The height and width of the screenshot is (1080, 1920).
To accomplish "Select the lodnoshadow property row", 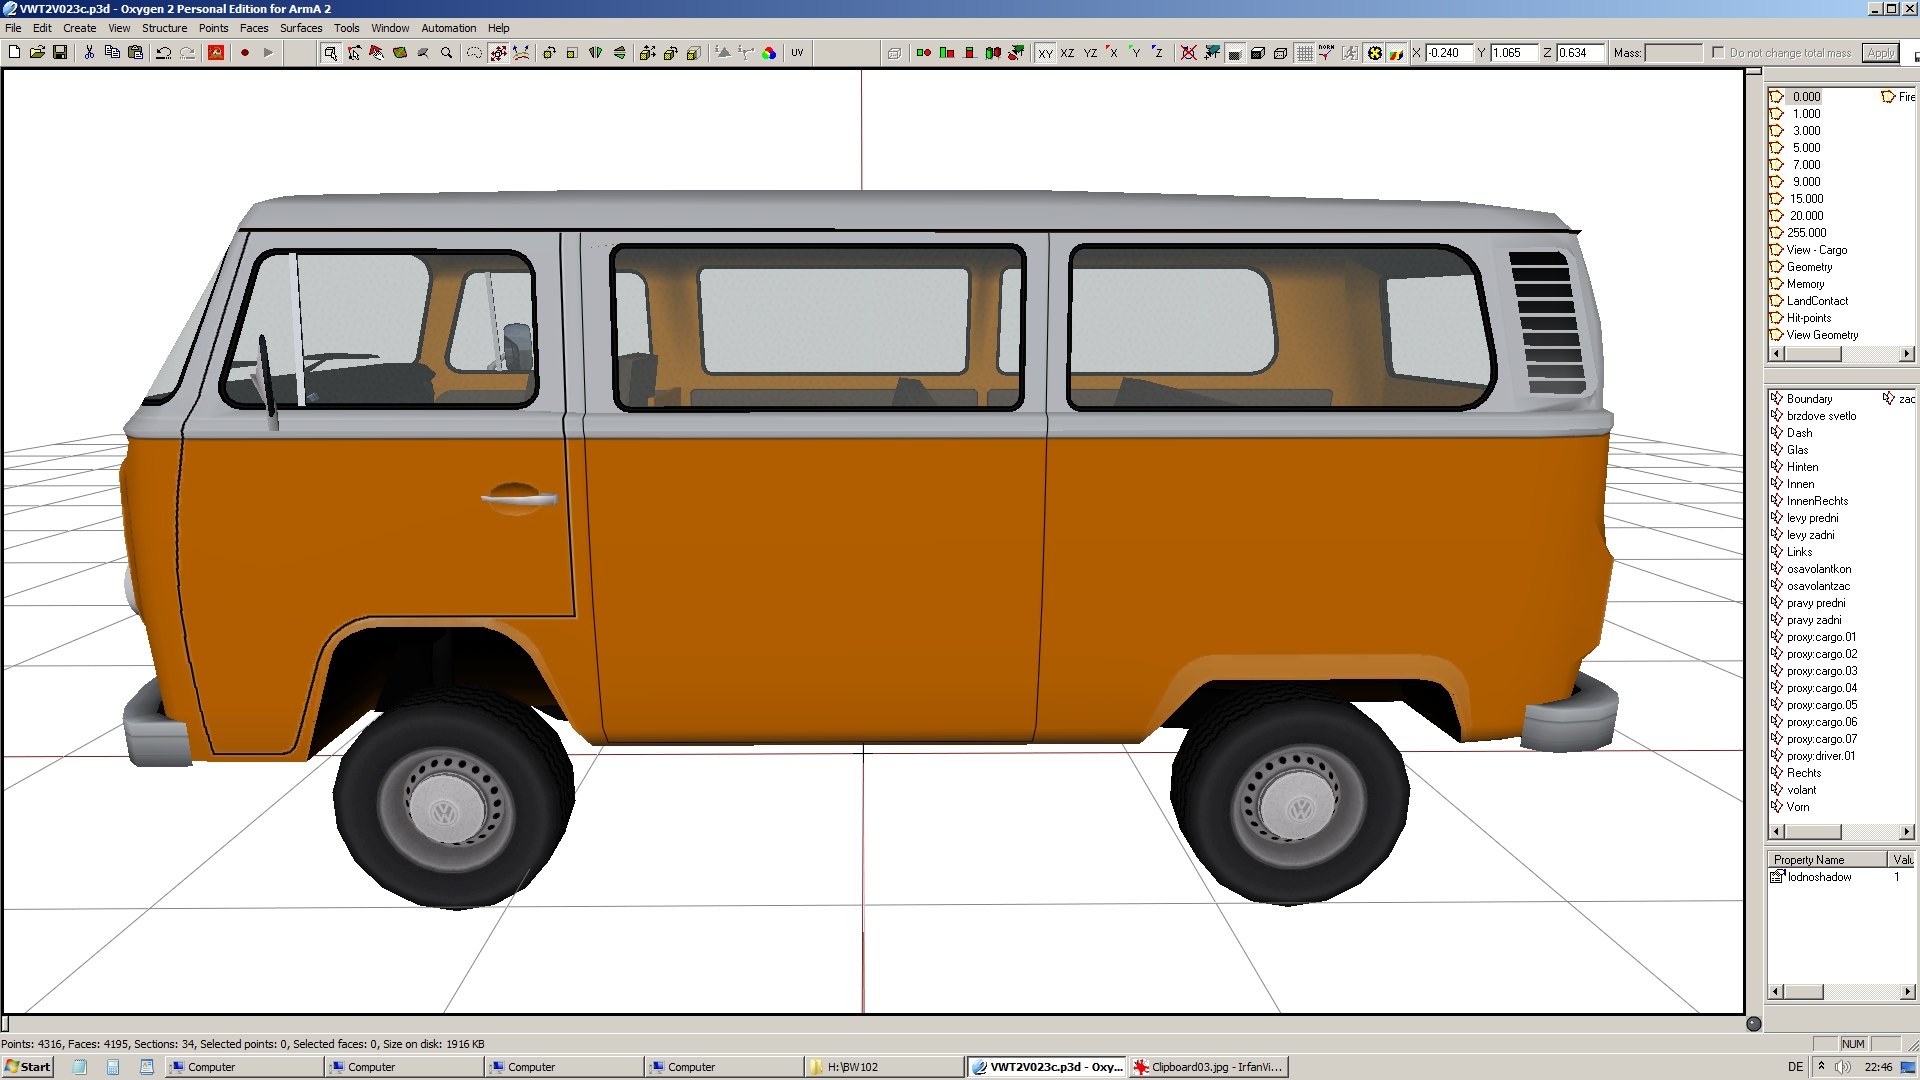I will tap(1842, 877).
